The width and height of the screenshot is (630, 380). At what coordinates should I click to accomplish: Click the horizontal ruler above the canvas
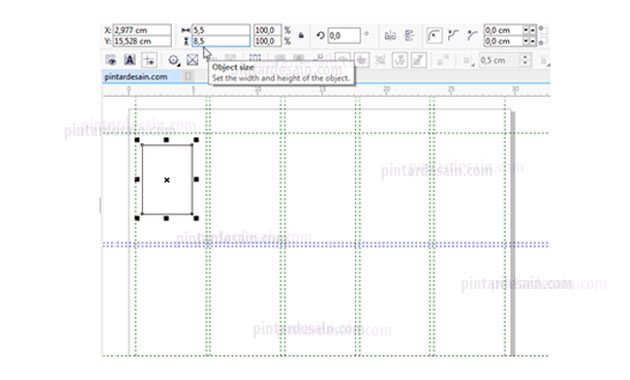coord(325,90)
